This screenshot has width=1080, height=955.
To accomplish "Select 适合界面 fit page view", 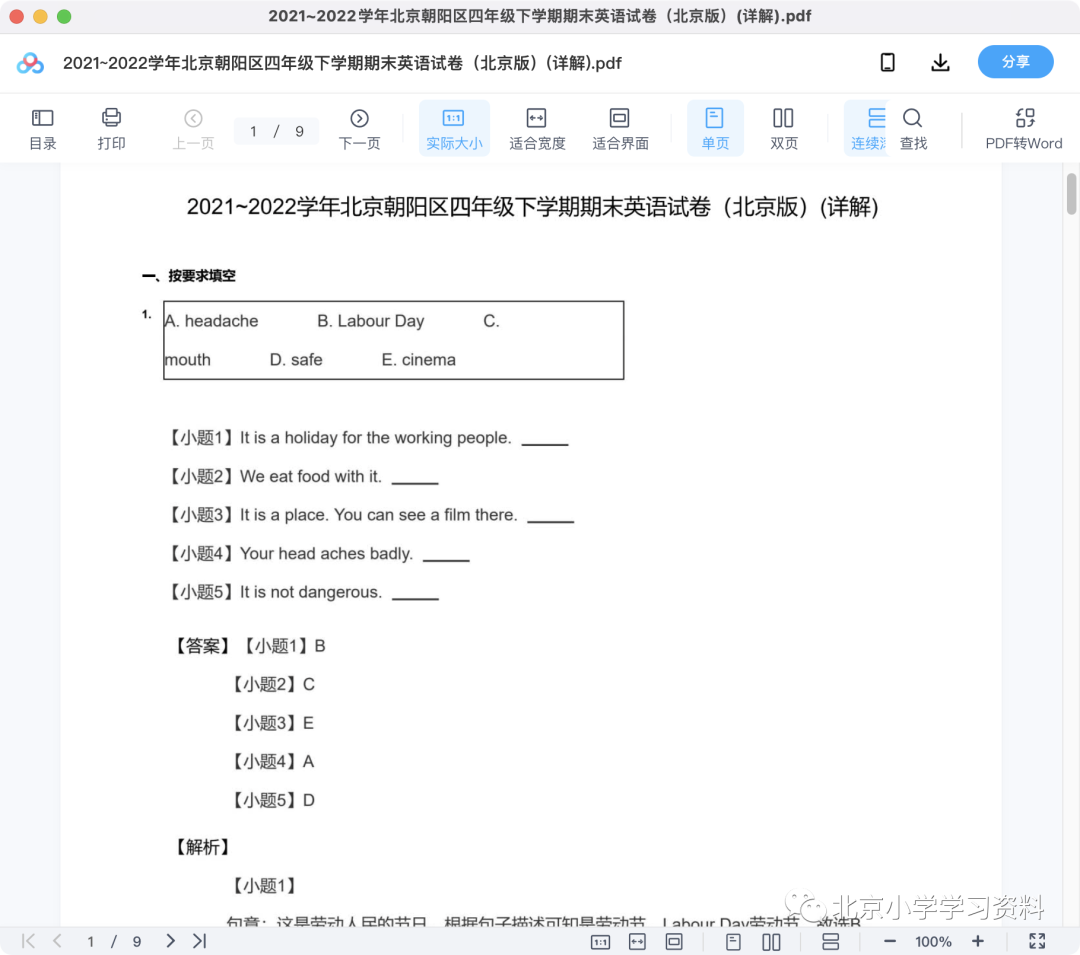I will coord(620,129).
